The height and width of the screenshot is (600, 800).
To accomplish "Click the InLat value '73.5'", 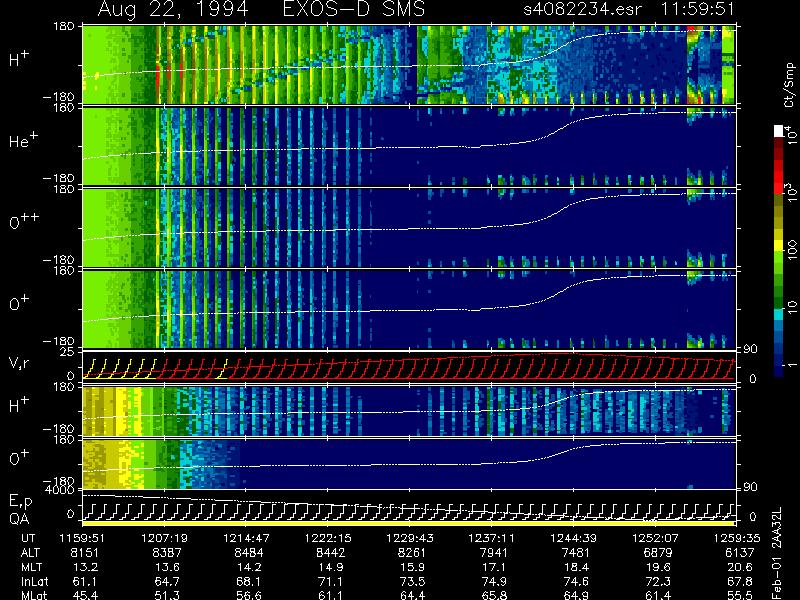I will pyautogui.click(x=413, y=581).
